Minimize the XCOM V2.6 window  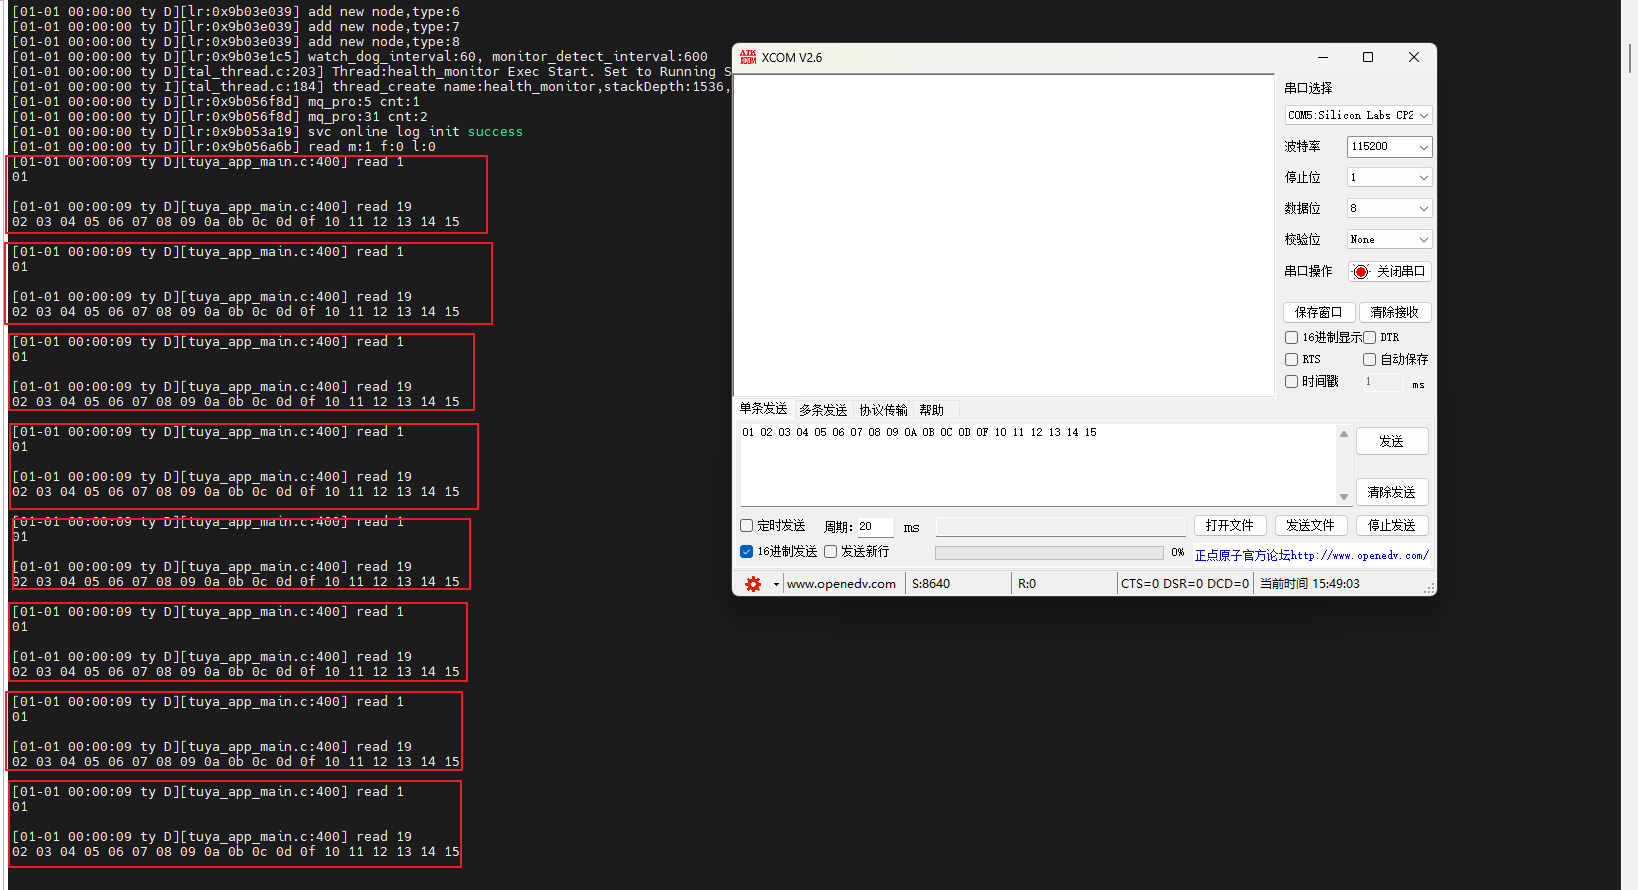(x=1323, y=57)
